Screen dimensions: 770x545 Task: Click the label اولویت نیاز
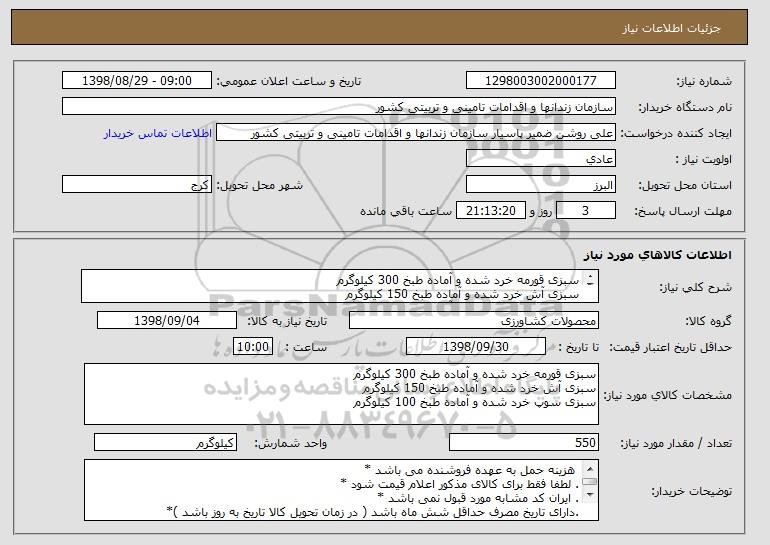[703, 159]
